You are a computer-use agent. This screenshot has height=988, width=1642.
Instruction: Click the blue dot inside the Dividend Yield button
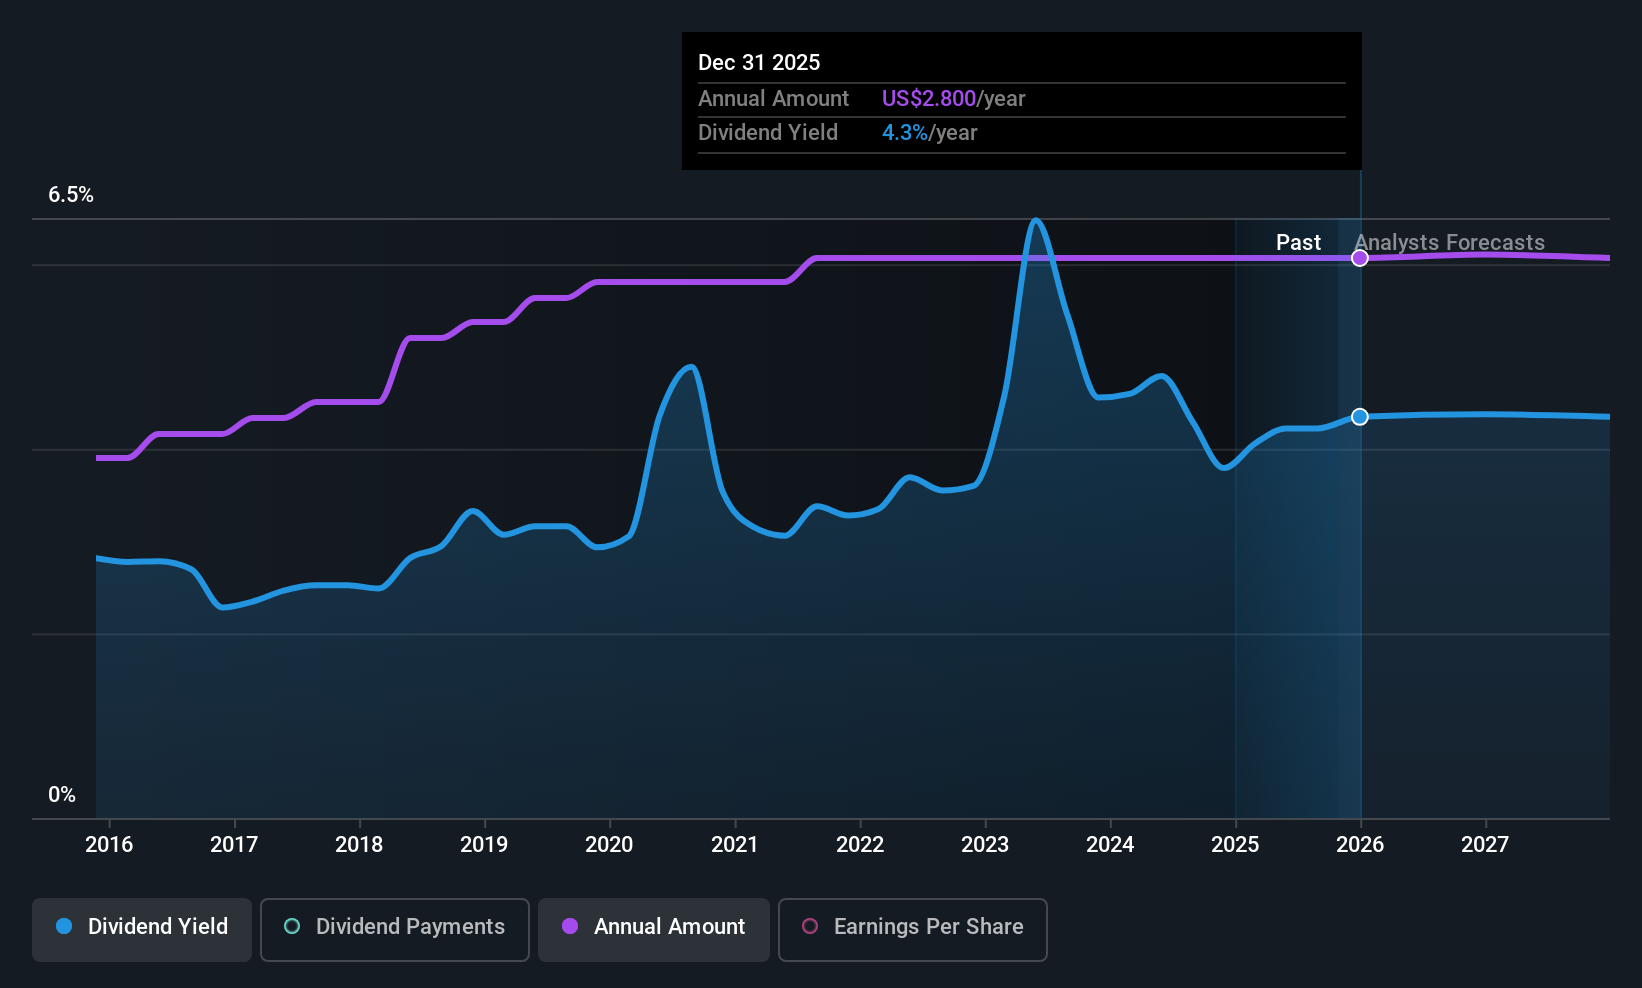64,927
